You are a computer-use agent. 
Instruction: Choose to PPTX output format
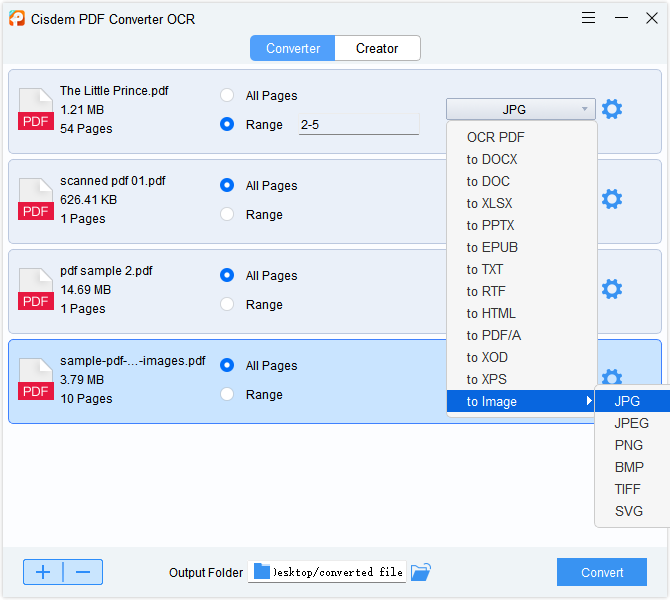(x=521, y=225)
